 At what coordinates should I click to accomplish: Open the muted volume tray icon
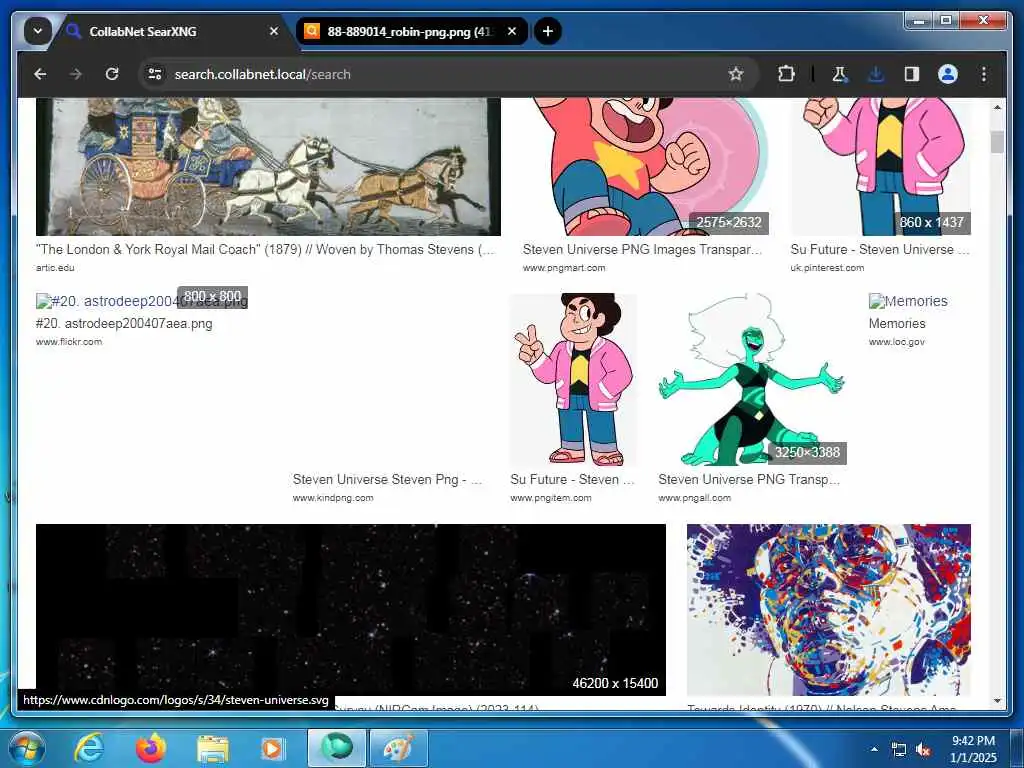(923, 750)
